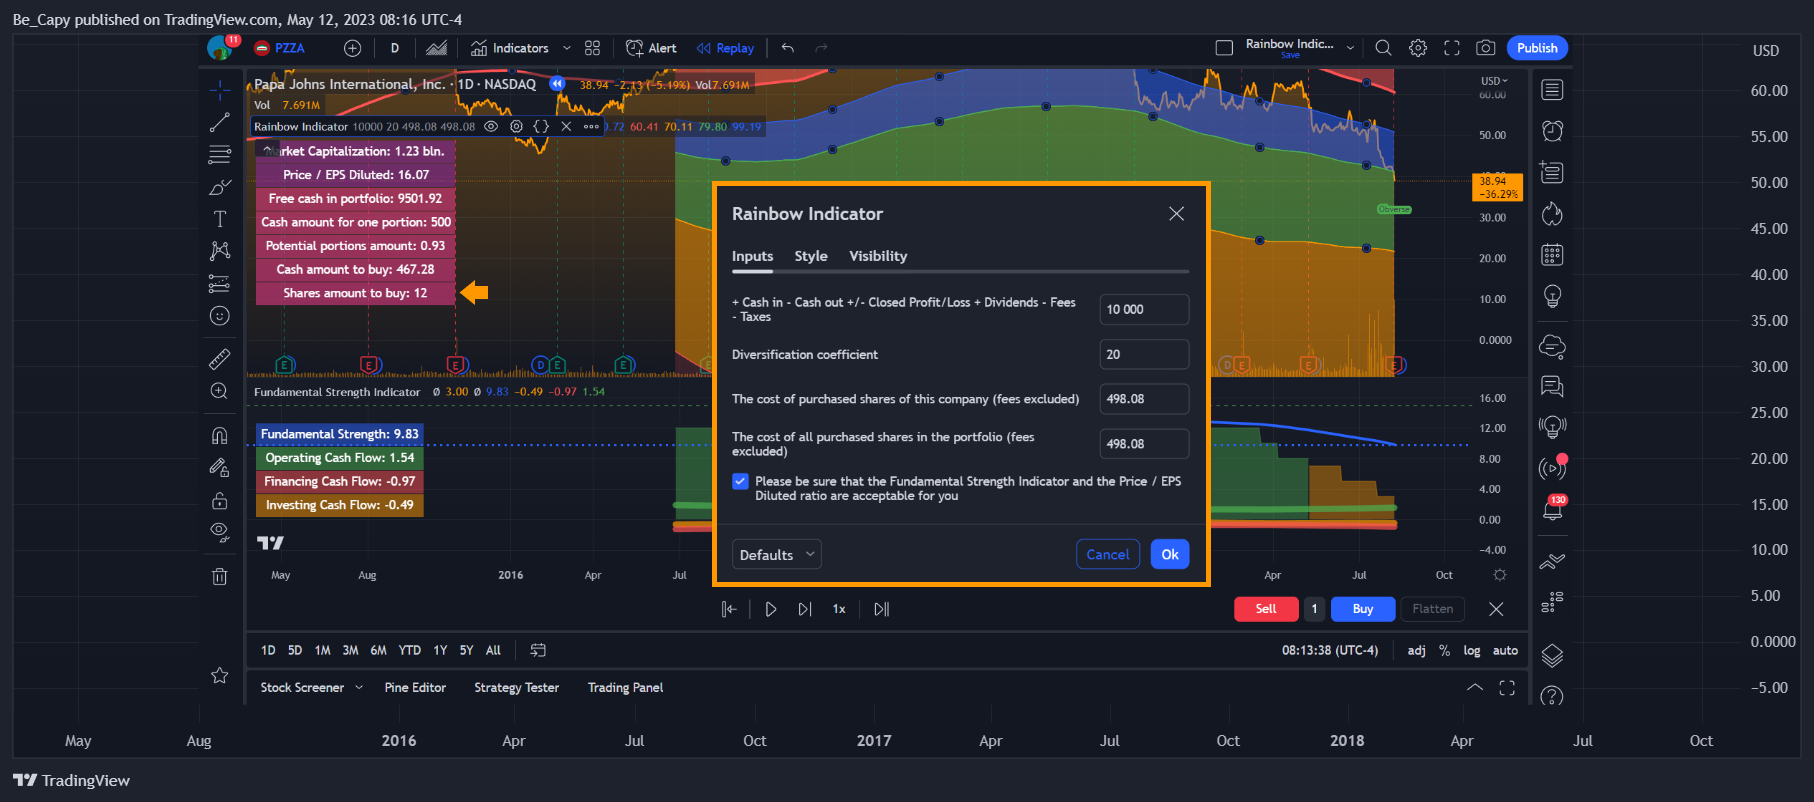This screenshot has width=1814, height=802.
Task: Toggle the layout name checkbox square
Action: coord(1224,48)
